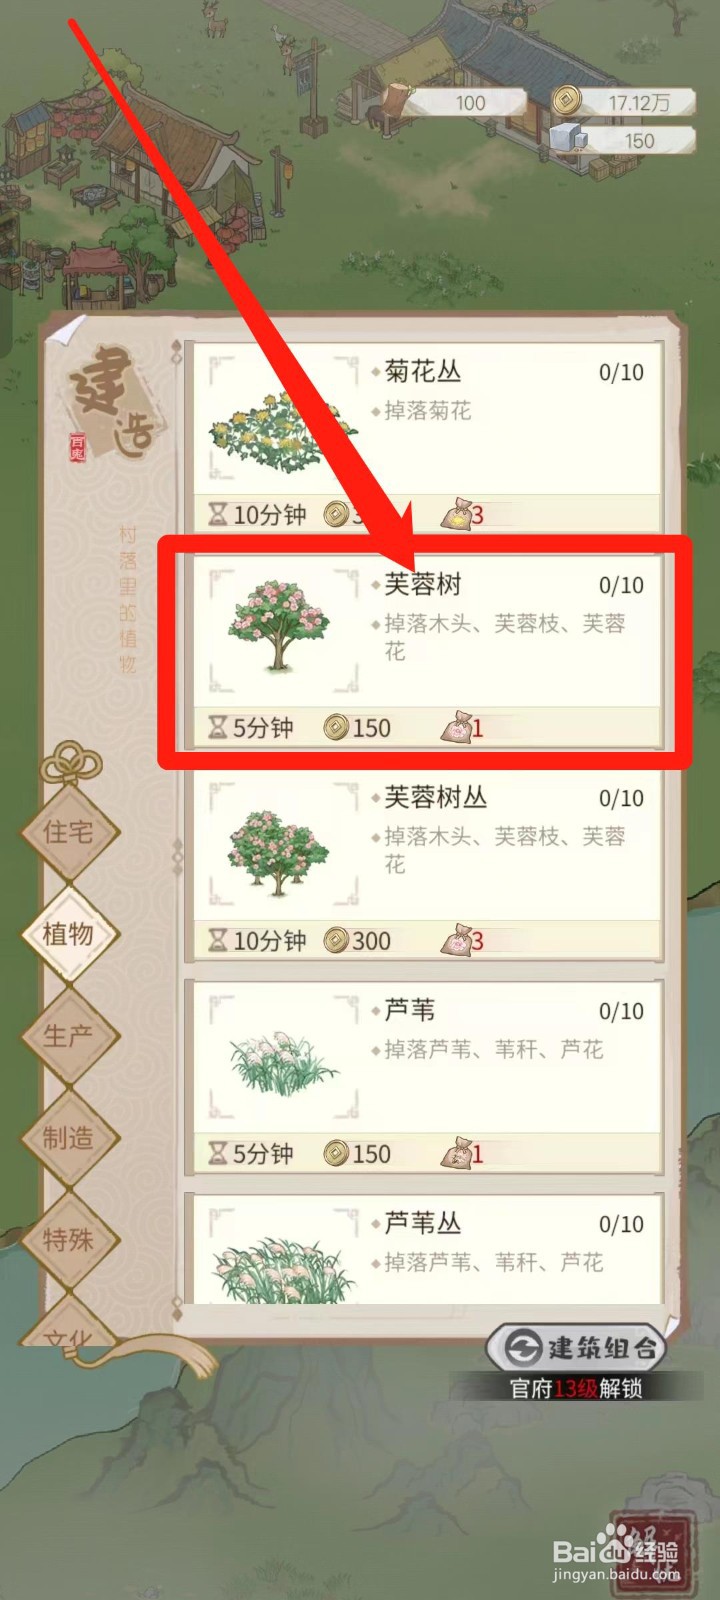Image resolution: width=720 pixels, height=1600 pixels.
Task: Click the 建筑组合 button
Action: point(576,1348)
